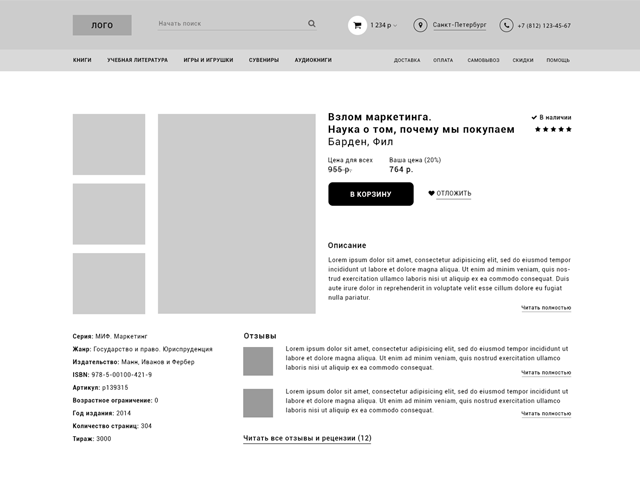Click the Описание heading
The image size is (640, 480).
347,245
